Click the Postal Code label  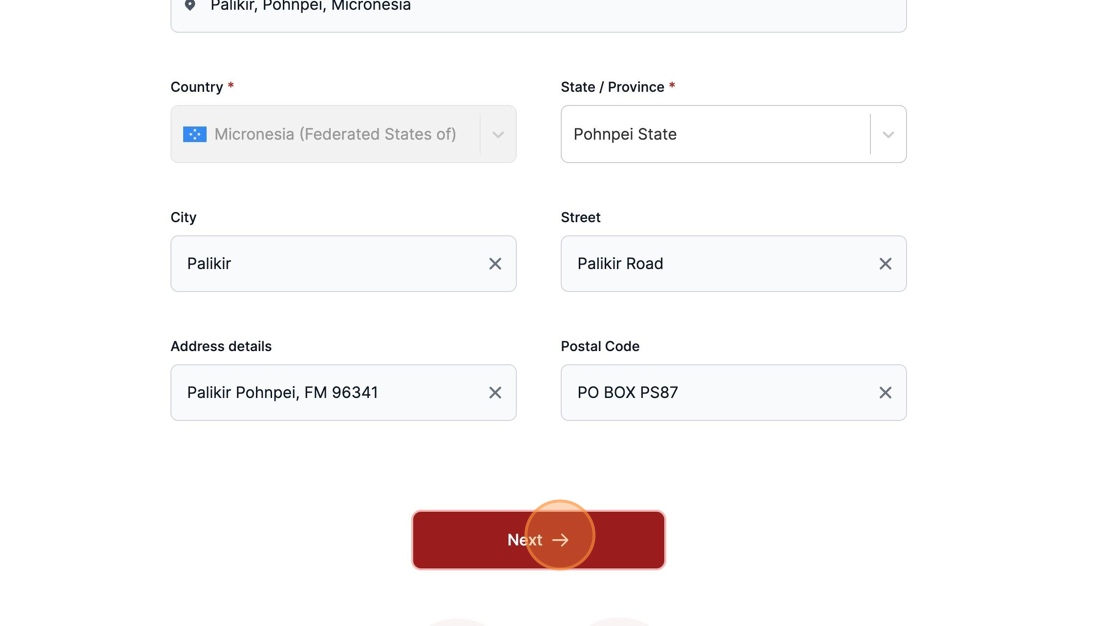[x=600, y=346]
